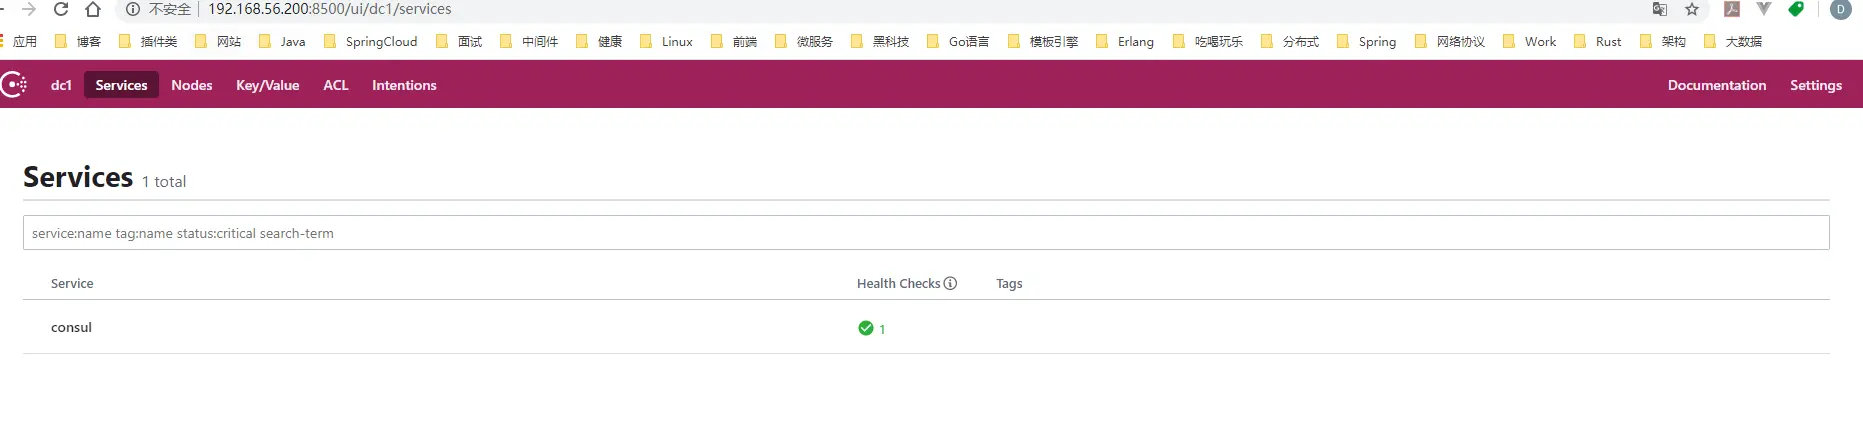Image resolution: width=1863 pixels, height=424 pixels.
Task: Open the 健康 bookmark folder
Action: tap(599, 41)
